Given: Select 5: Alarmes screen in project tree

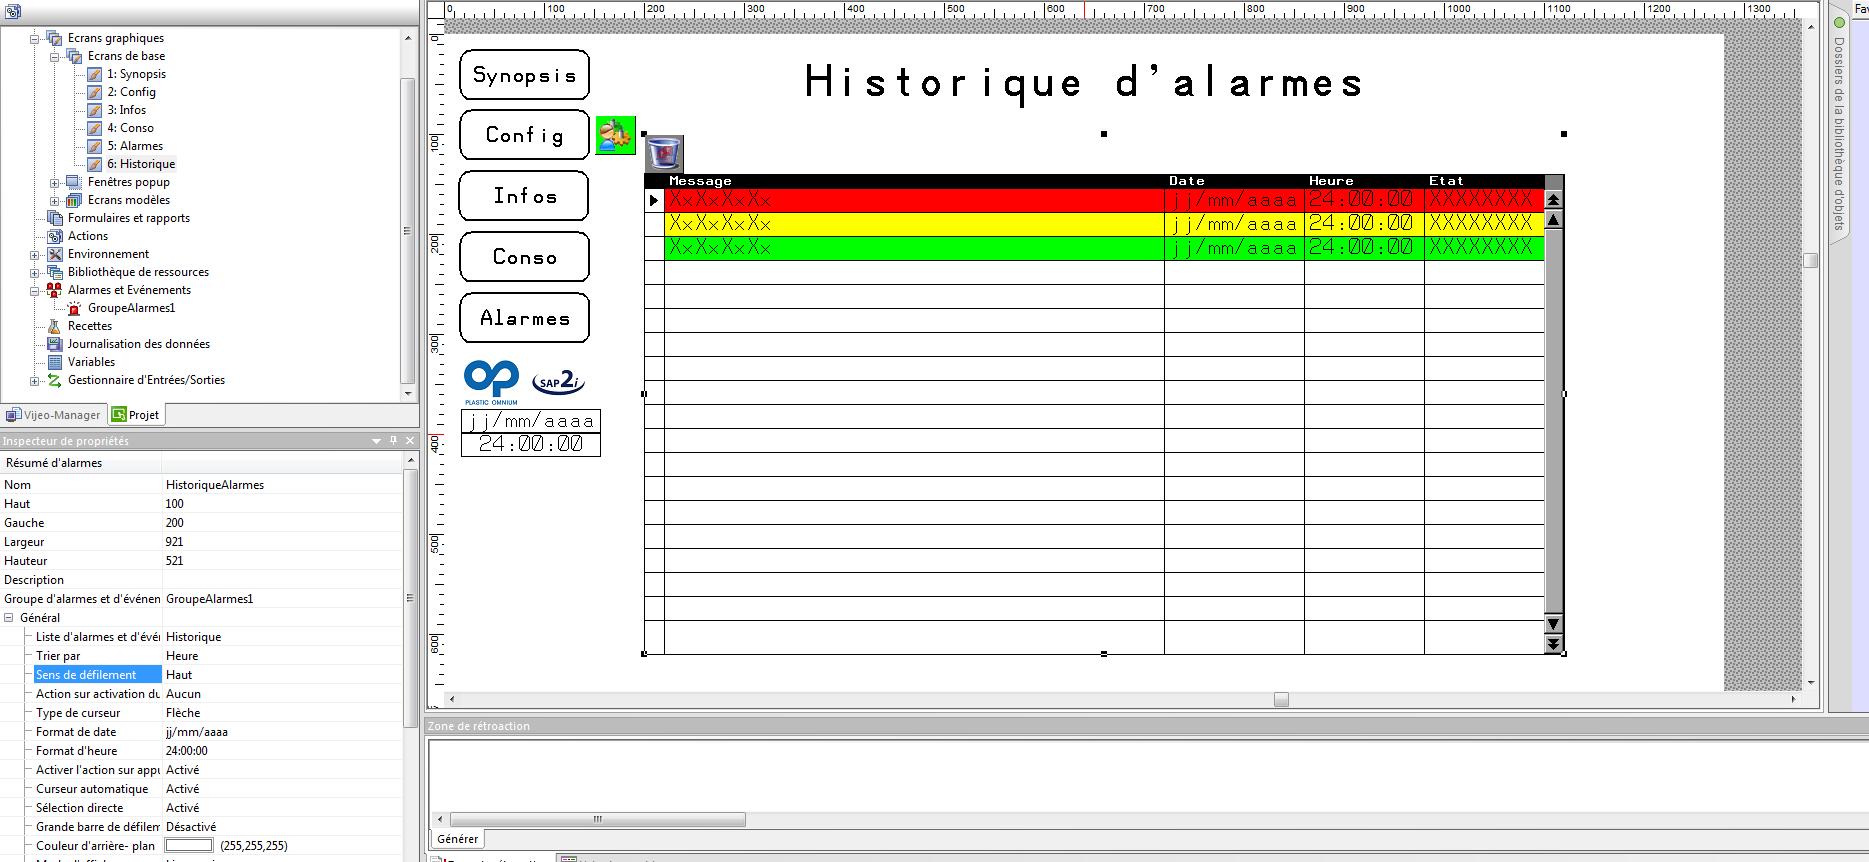Looking at the screenshot, I should pos(134,146).
